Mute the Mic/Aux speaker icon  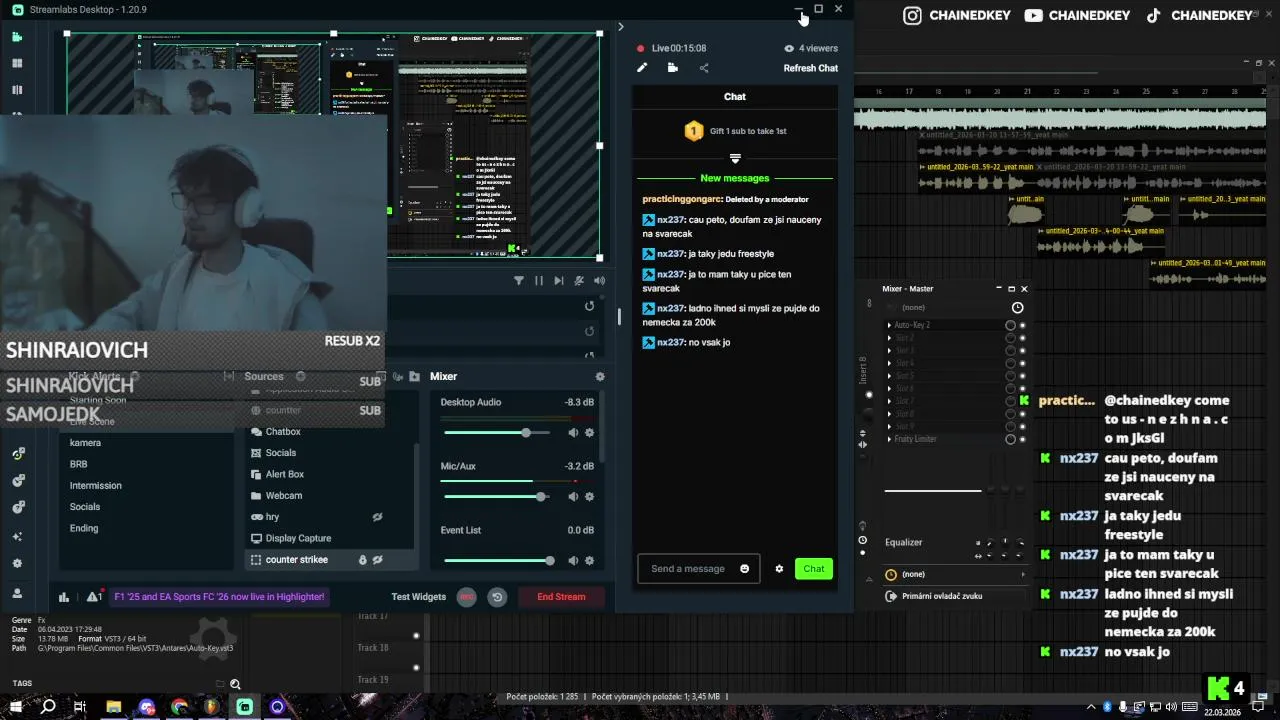point(573,497)
